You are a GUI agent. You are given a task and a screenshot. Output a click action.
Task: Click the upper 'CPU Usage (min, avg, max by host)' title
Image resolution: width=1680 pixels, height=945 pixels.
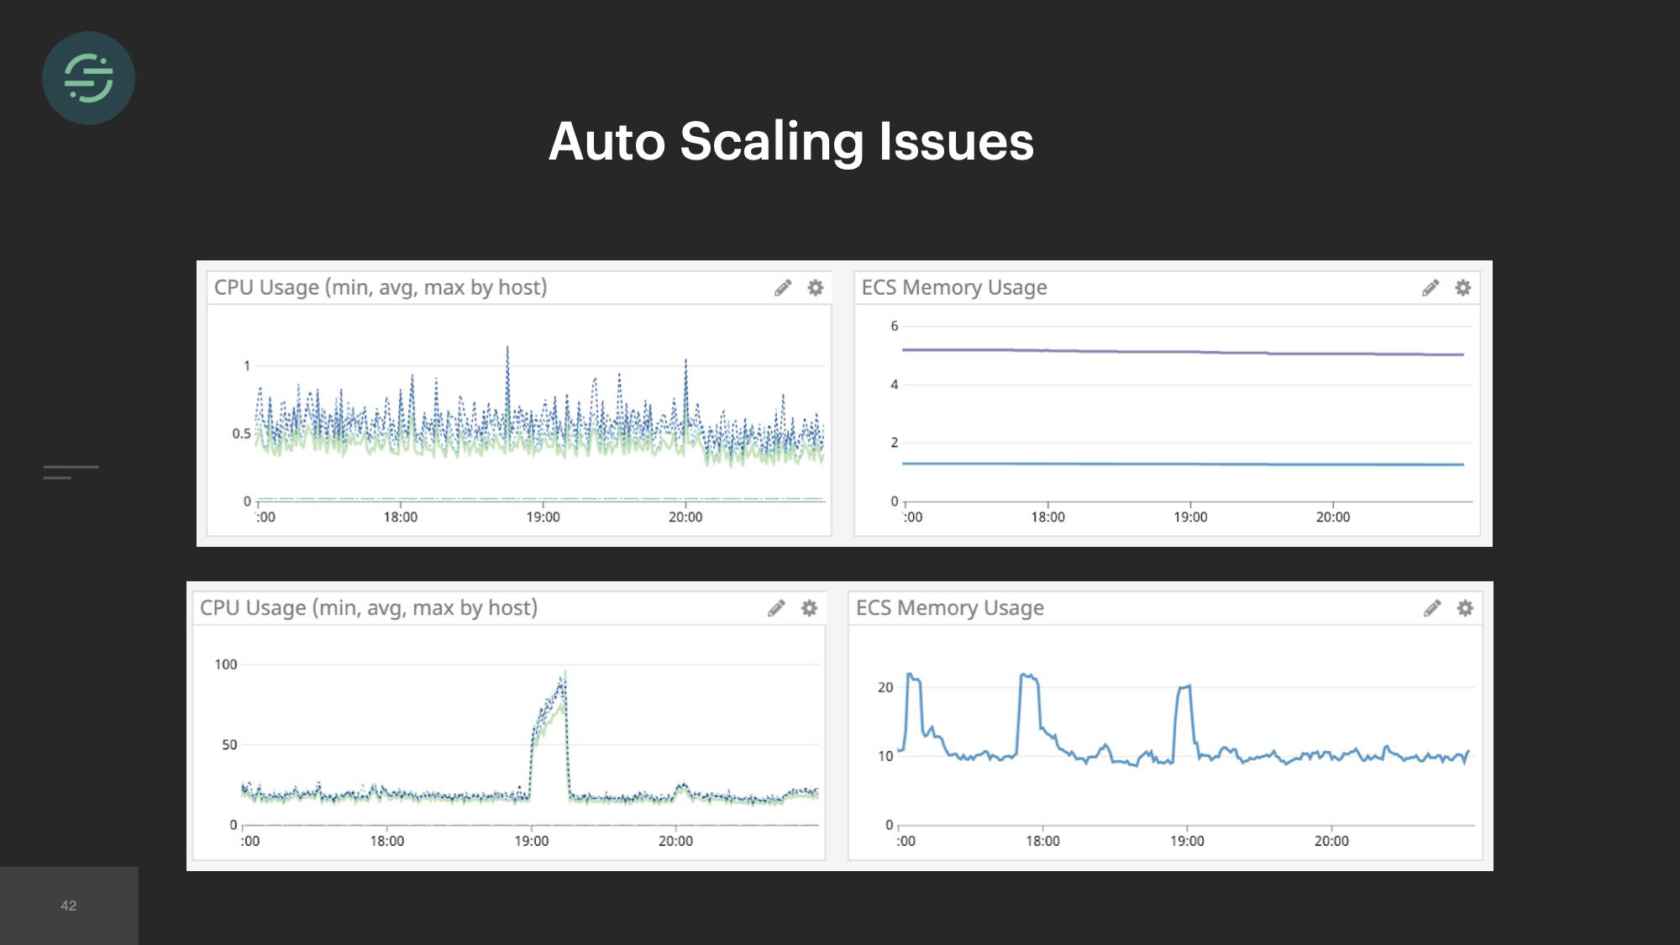tap(380, 288)
